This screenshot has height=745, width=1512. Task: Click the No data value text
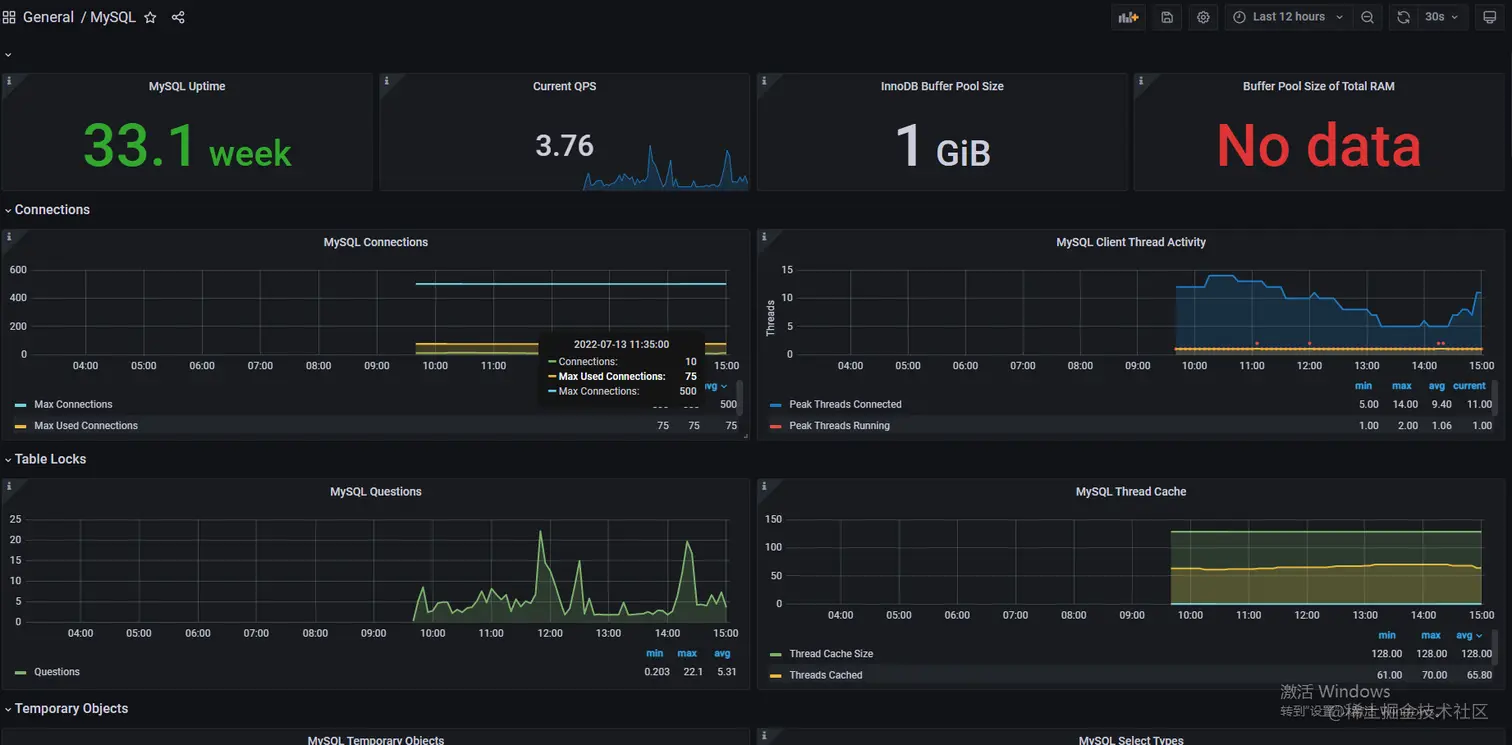pyautogui.click(x=1318, y=146)
